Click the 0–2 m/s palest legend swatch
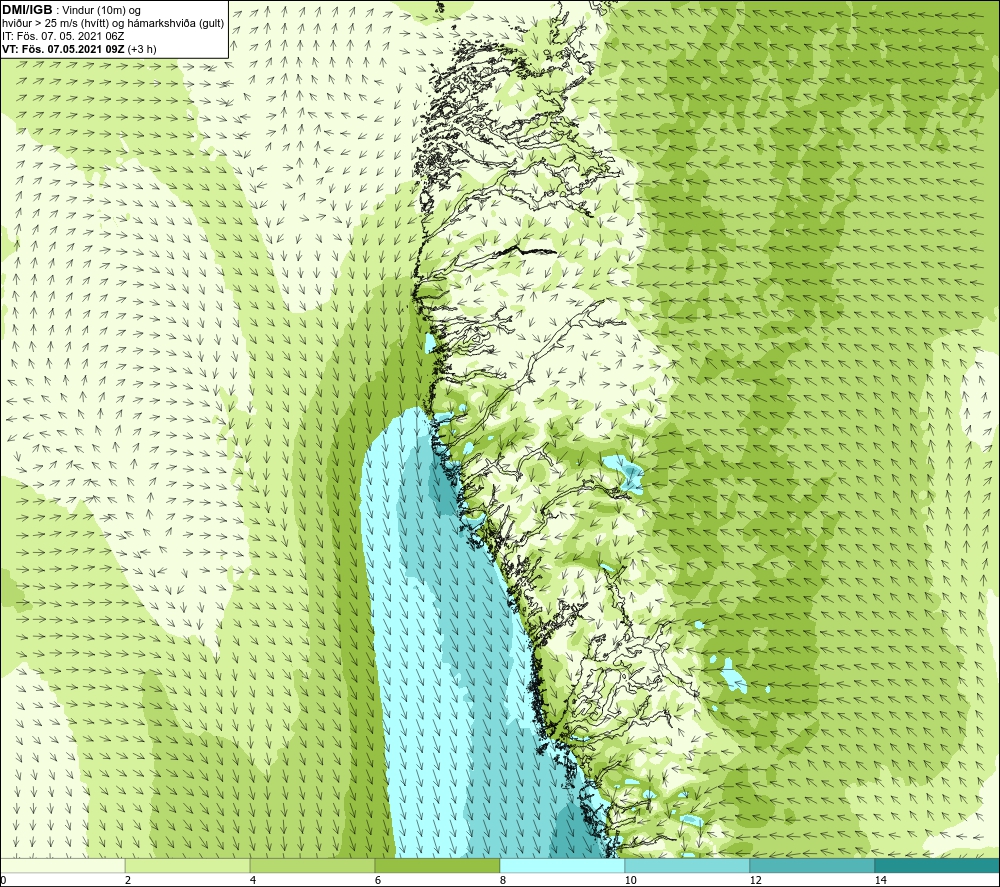1000x887 pixels. pos(62,865)
